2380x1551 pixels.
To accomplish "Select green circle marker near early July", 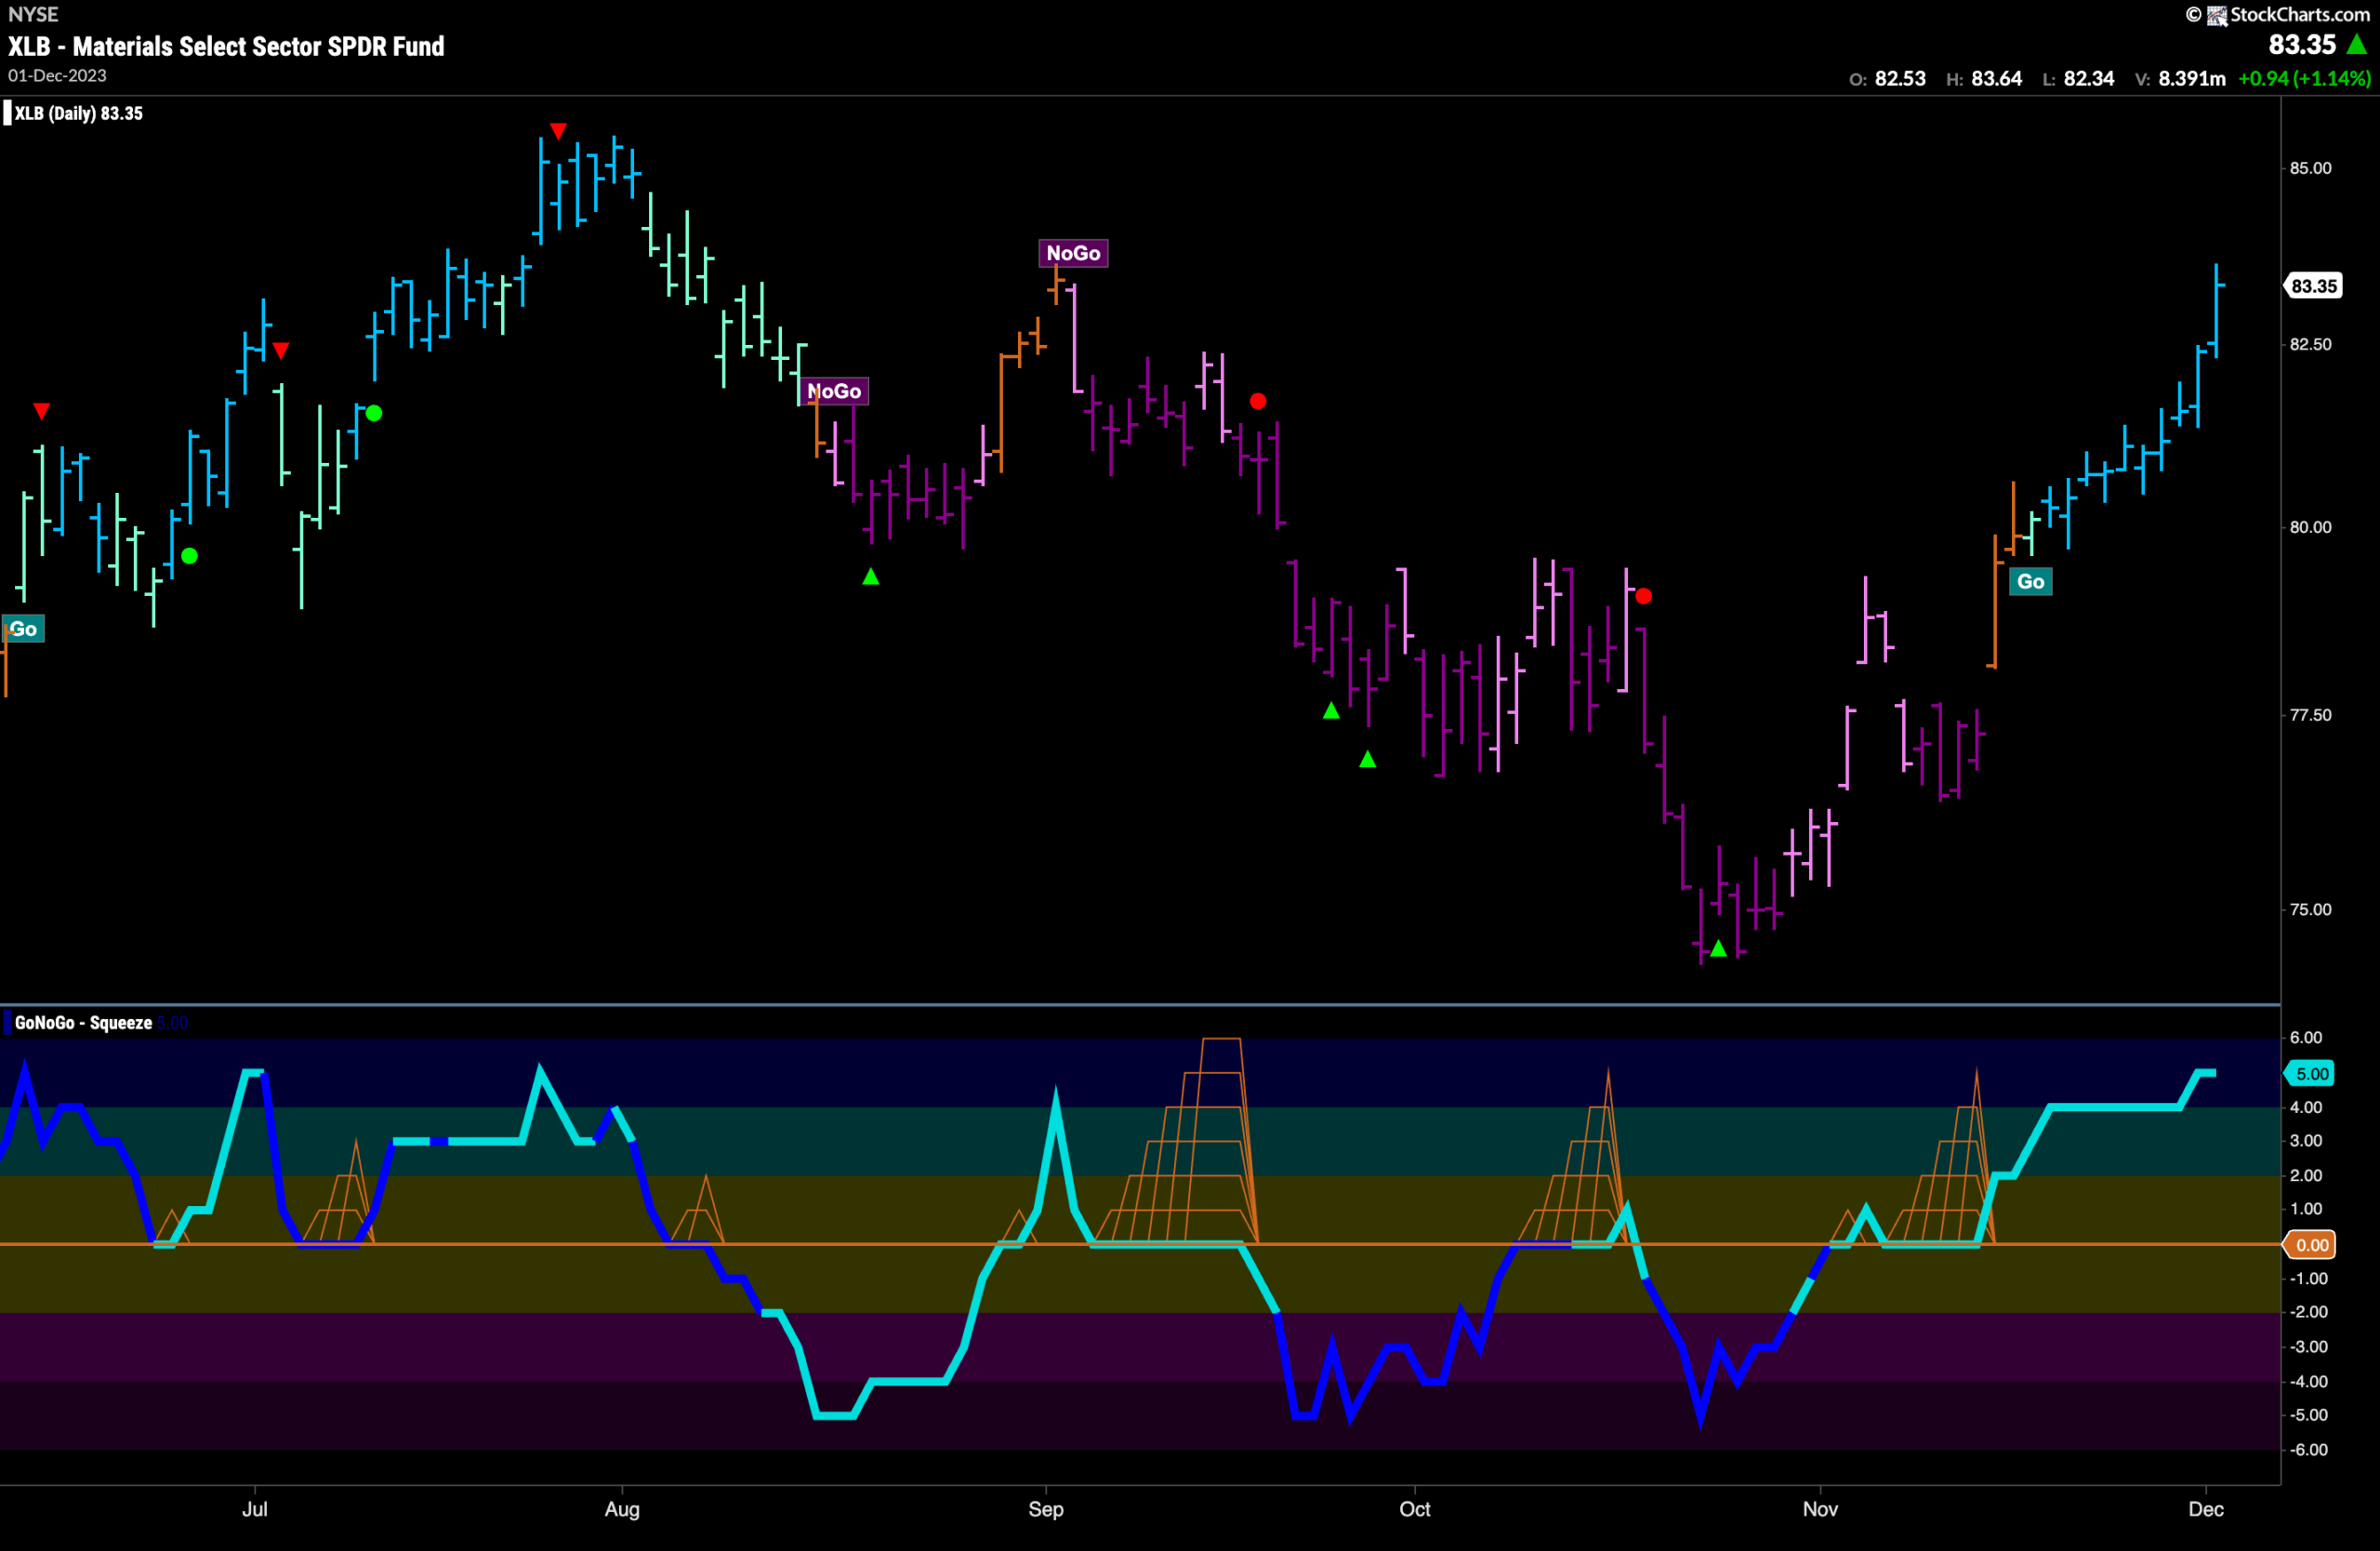I will click(x=374, y=413).
